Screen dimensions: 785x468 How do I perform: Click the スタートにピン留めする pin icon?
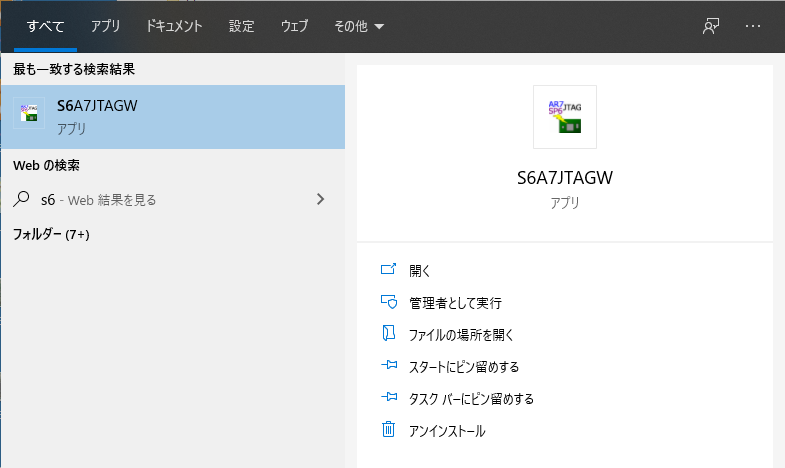tap(389, 366)
